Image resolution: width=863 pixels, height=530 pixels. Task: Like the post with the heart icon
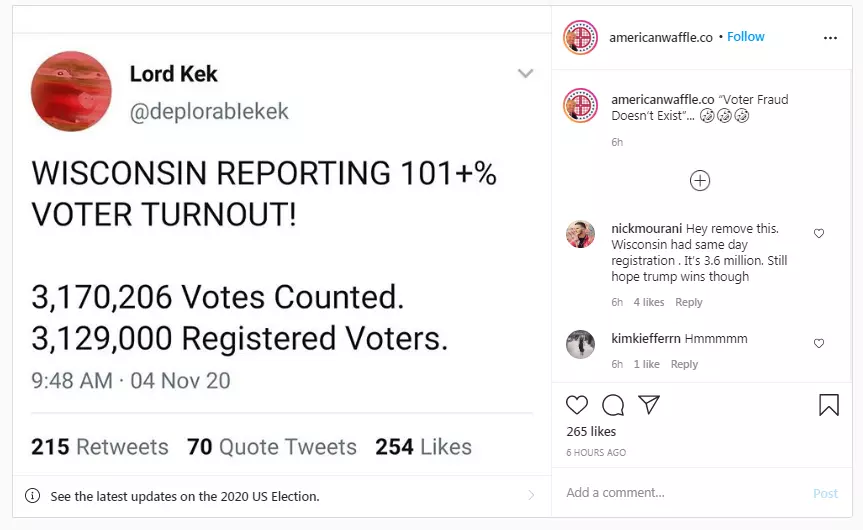[x=577, y=405]
